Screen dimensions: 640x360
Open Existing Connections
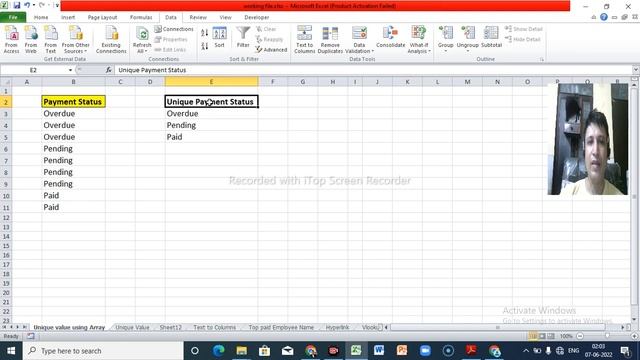click(x=111, y=40)
